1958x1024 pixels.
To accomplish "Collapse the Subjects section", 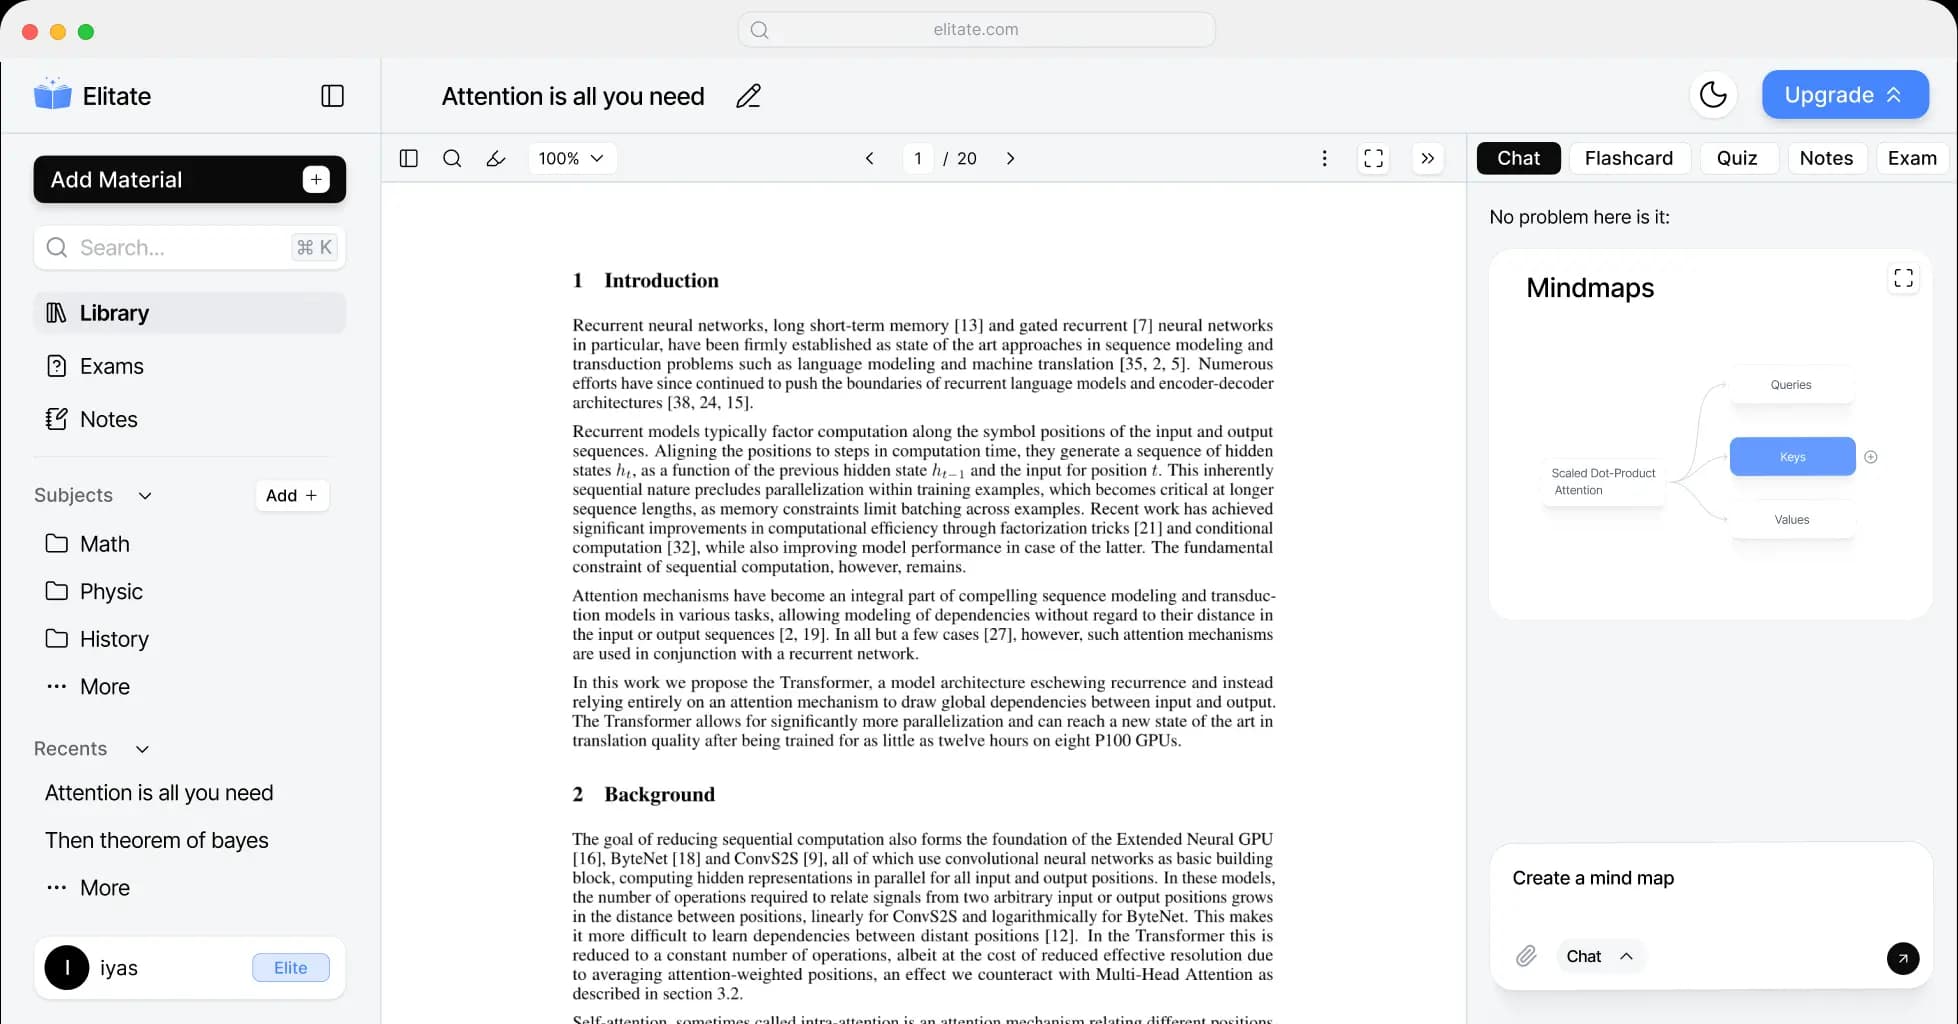I will 145,495.
